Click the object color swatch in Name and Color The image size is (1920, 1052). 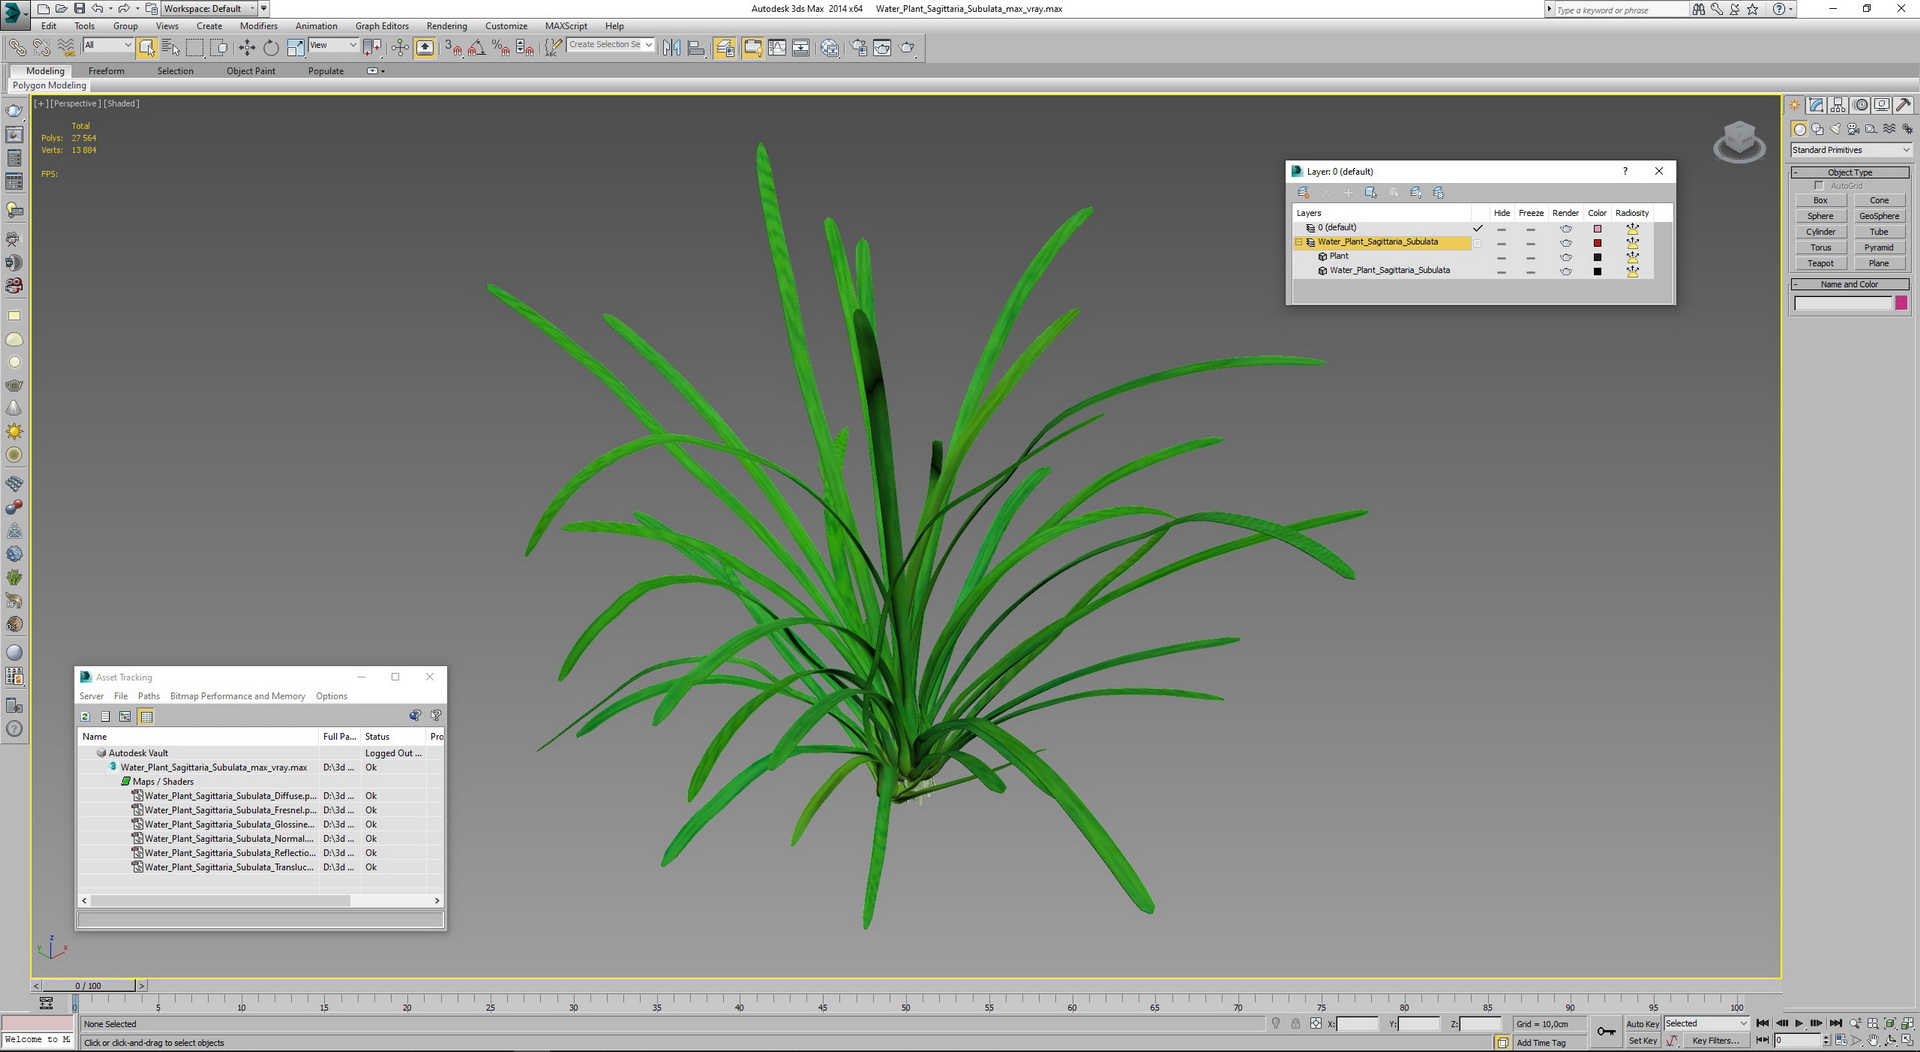click(1901, 303)
